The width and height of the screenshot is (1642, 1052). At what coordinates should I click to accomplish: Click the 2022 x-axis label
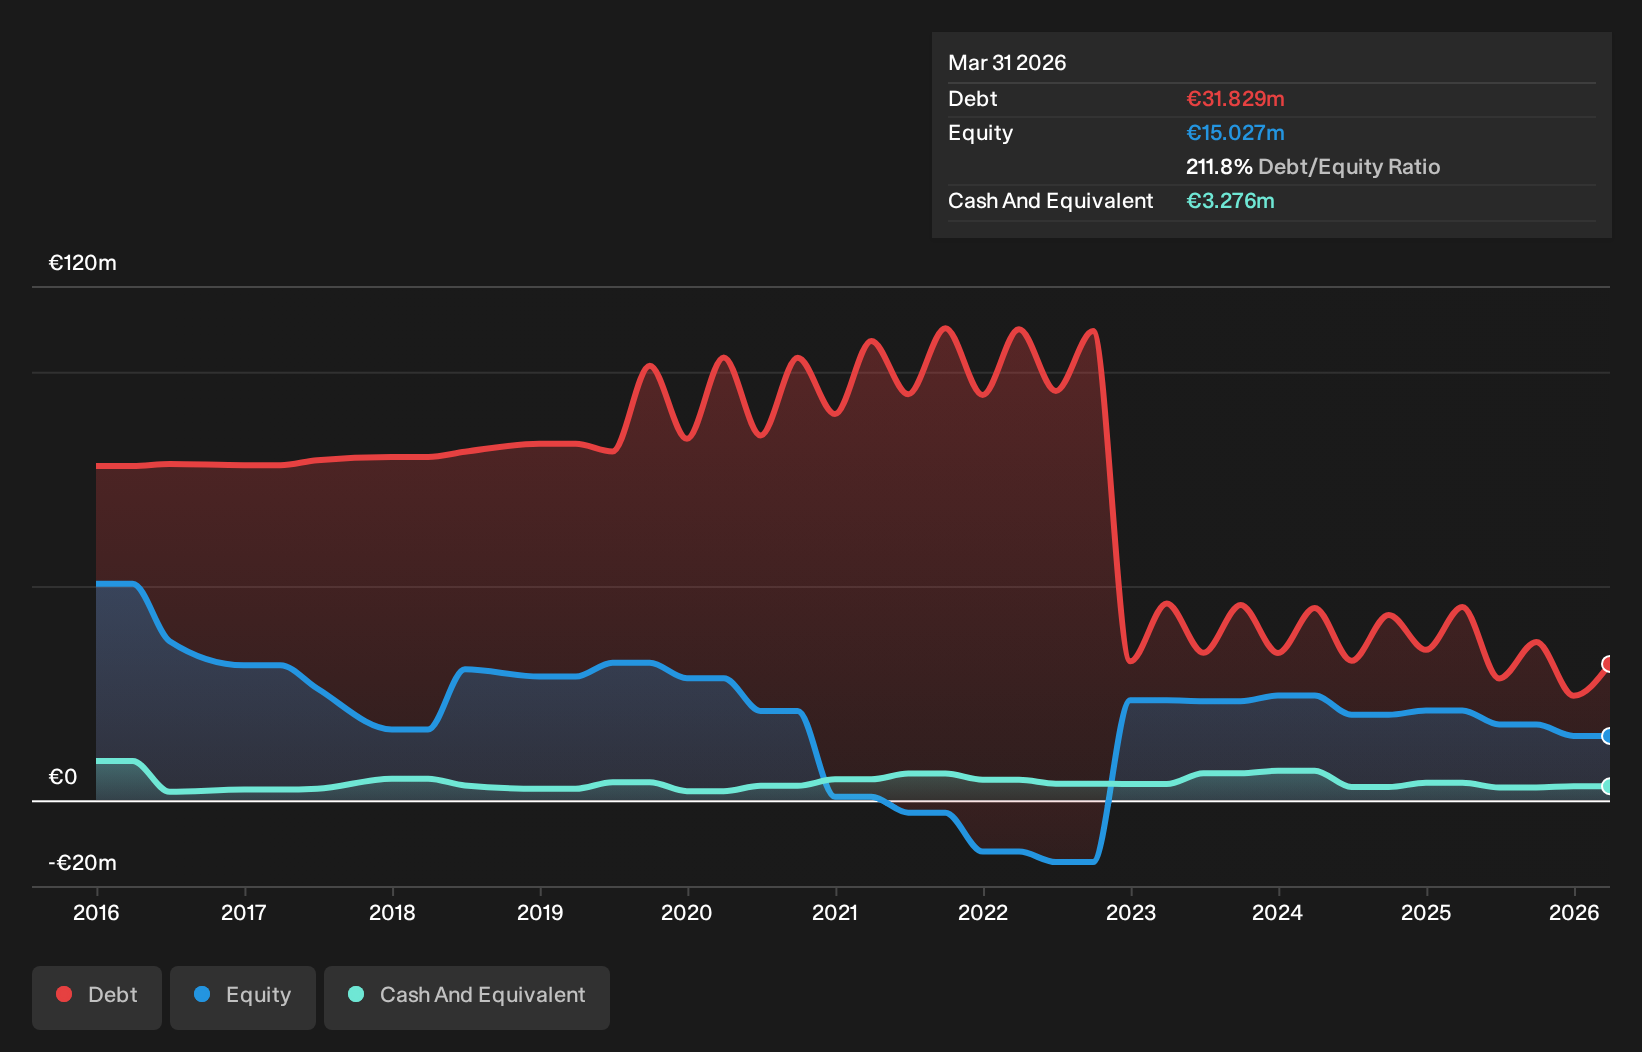click(983, 912)
